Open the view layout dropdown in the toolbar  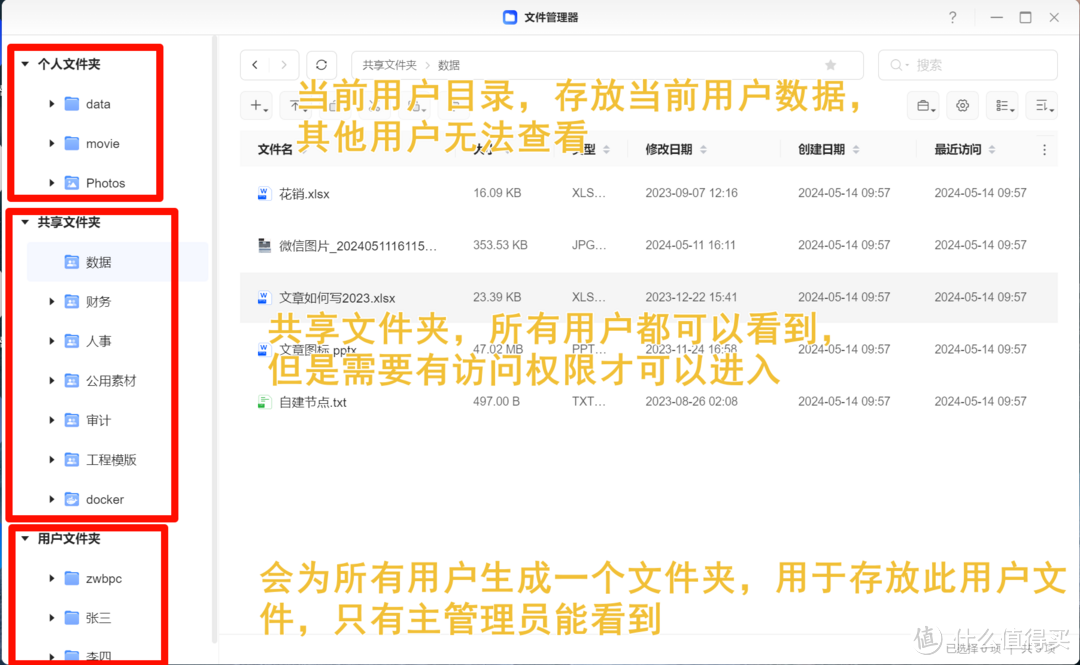point(1003,105)
